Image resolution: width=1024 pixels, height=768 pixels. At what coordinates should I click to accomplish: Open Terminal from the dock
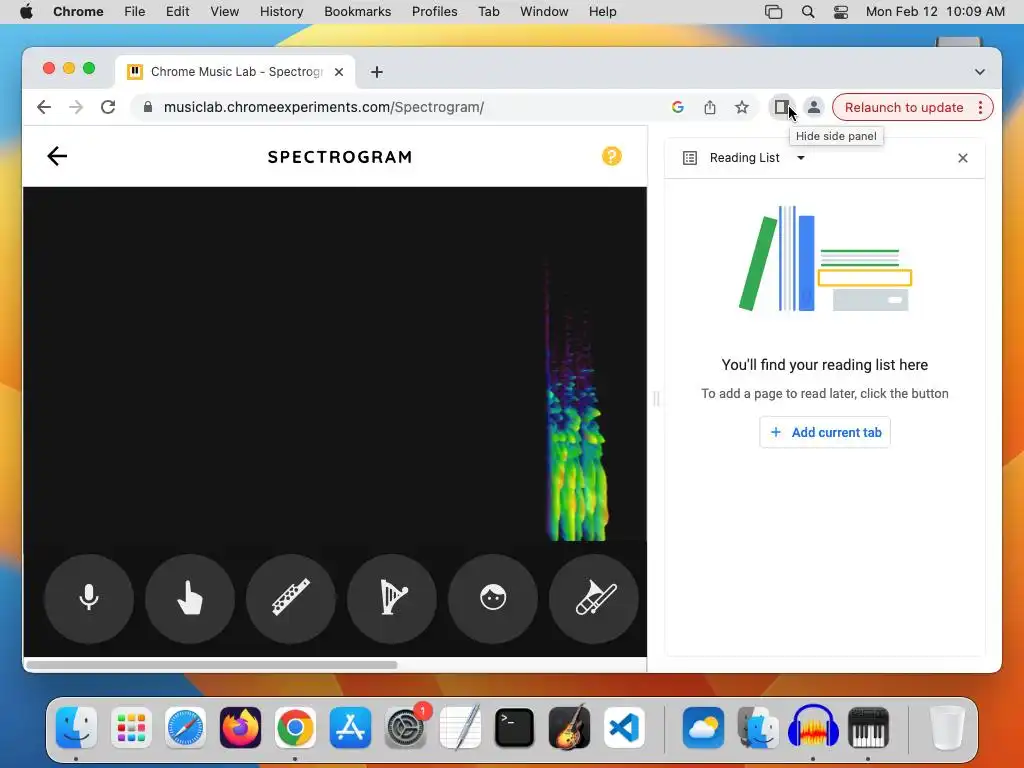click(515, 728)
